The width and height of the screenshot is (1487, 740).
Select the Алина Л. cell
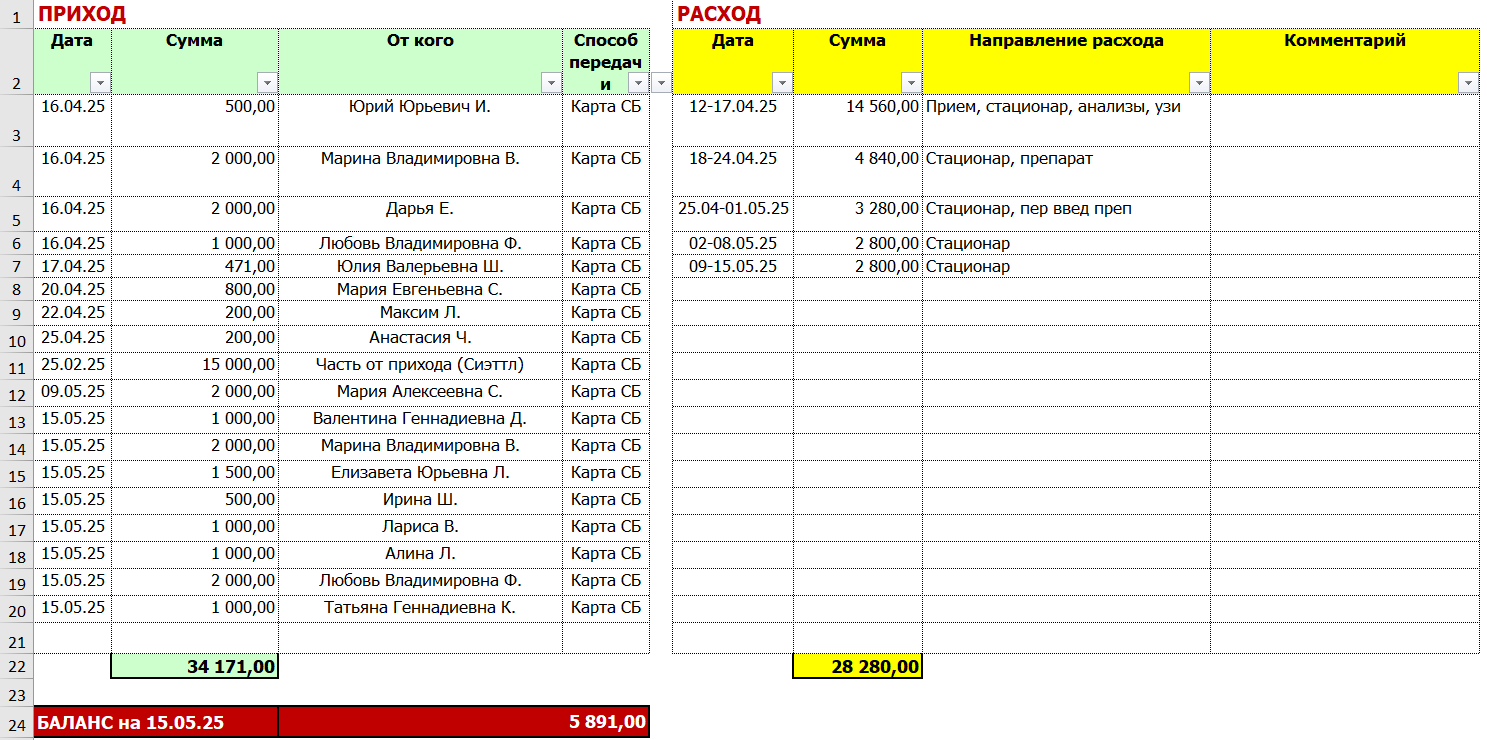421,554
